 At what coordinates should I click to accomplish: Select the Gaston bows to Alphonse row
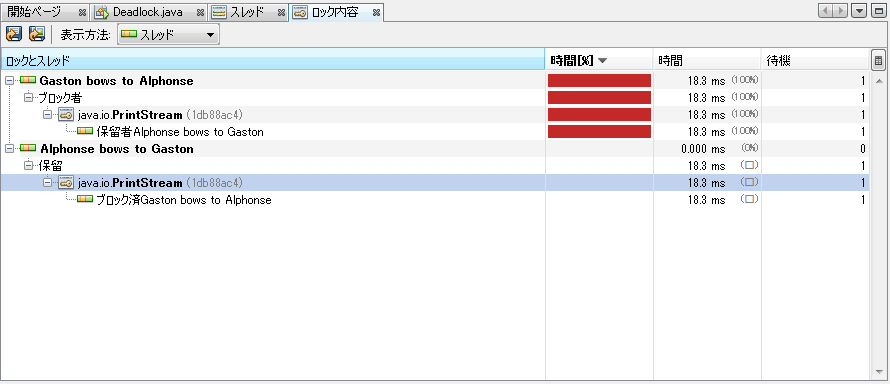coord(434,81)
